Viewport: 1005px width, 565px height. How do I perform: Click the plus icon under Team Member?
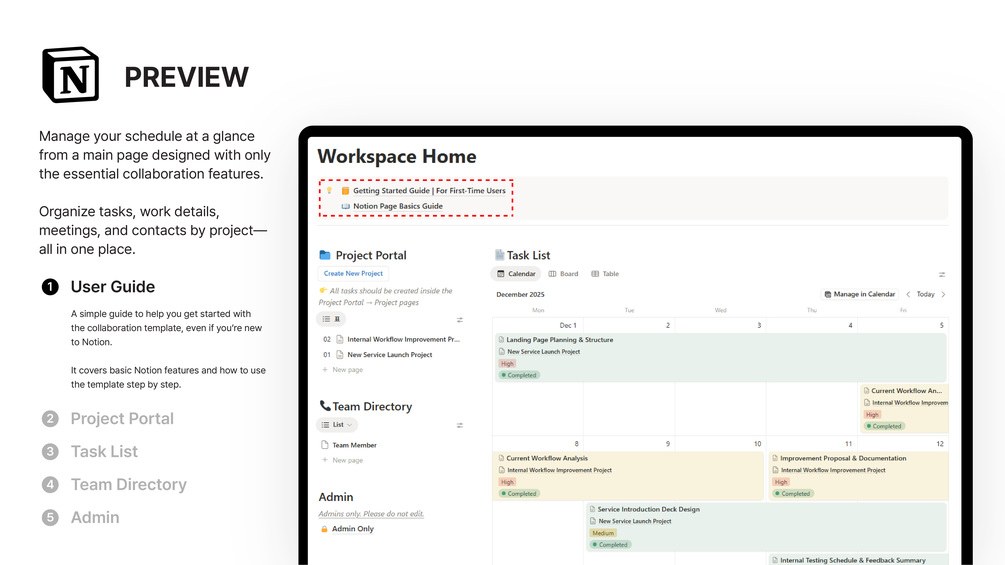(325, 460)
